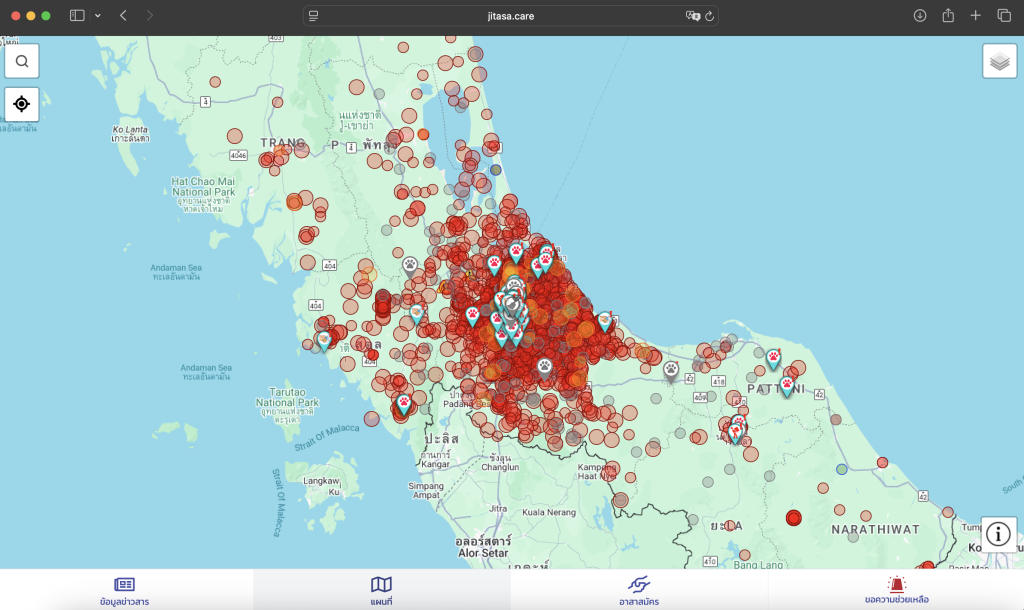The width and height of the screenshot is (1024, 610).
Task: Switch to the แผนที่ map tab
Action: (x=381, y=589)
